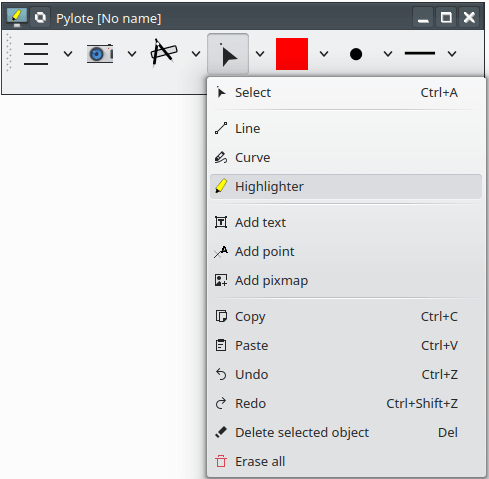This screenshot has height=479, width=489.
Task: Click Delete selected object entry
Action: point(346,433)
